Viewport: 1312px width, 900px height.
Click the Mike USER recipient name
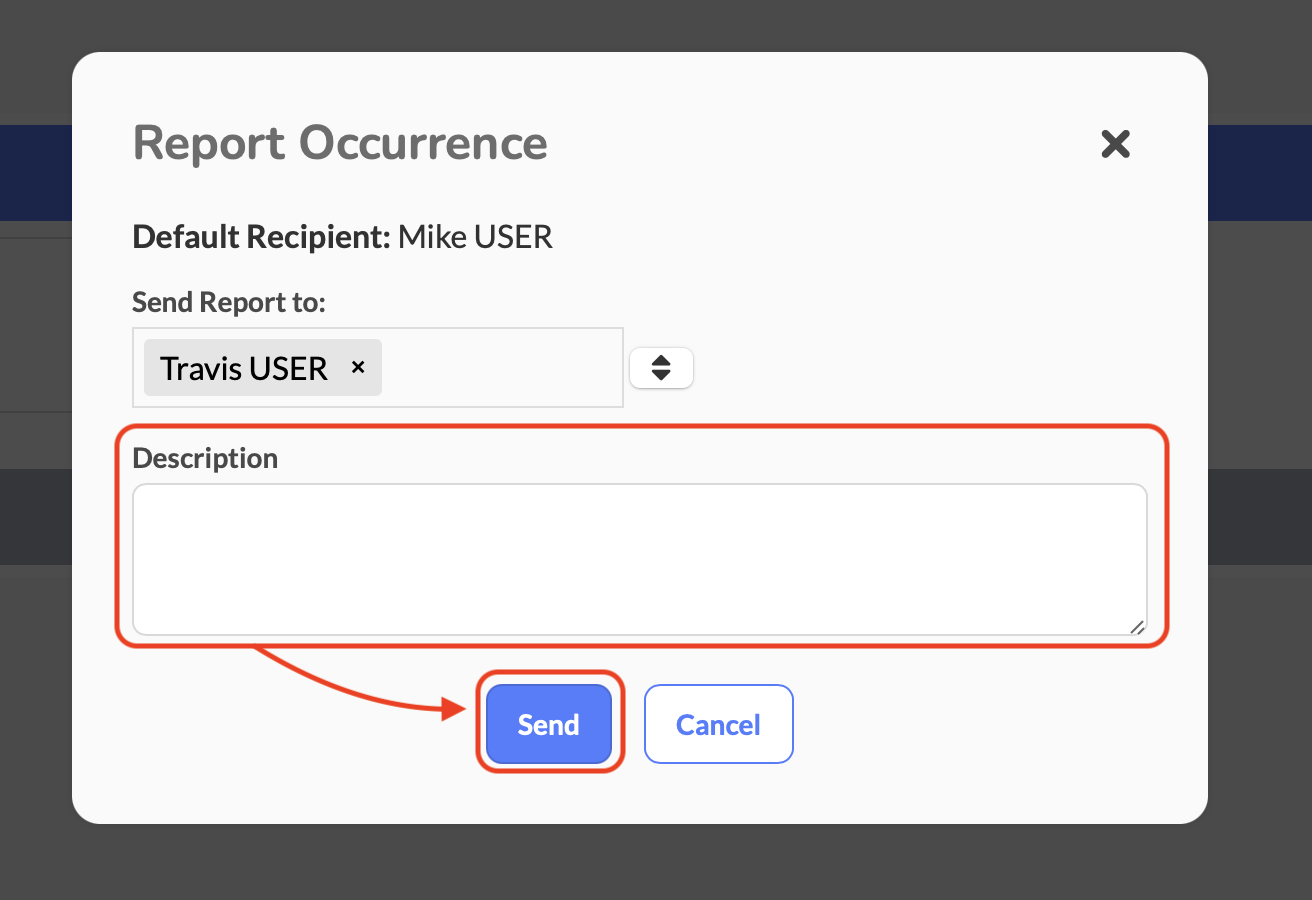point(475,237)
